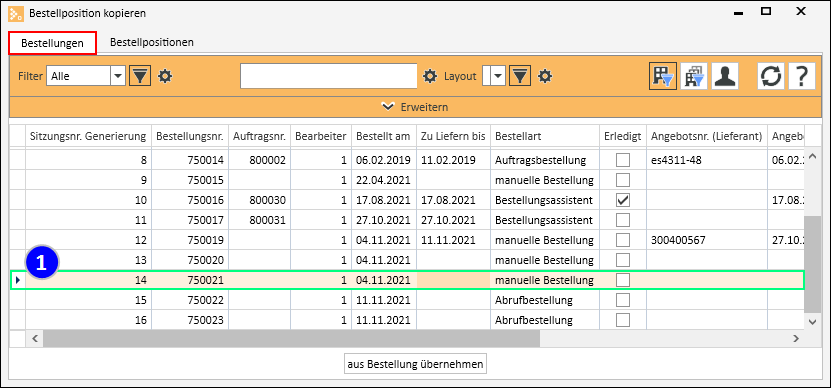The image size is (831, 388).
Task: Open search settings gear beside search field
Action: click(430, 76)
